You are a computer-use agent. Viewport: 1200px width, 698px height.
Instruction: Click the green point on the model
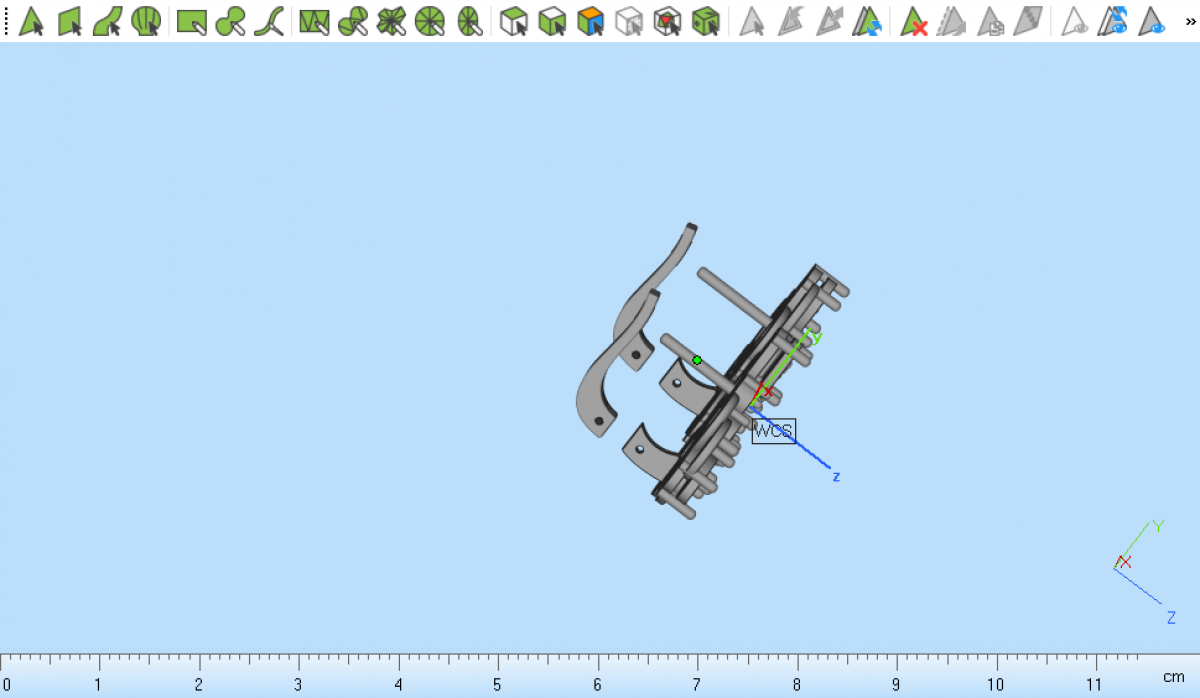tap(697, 360)
